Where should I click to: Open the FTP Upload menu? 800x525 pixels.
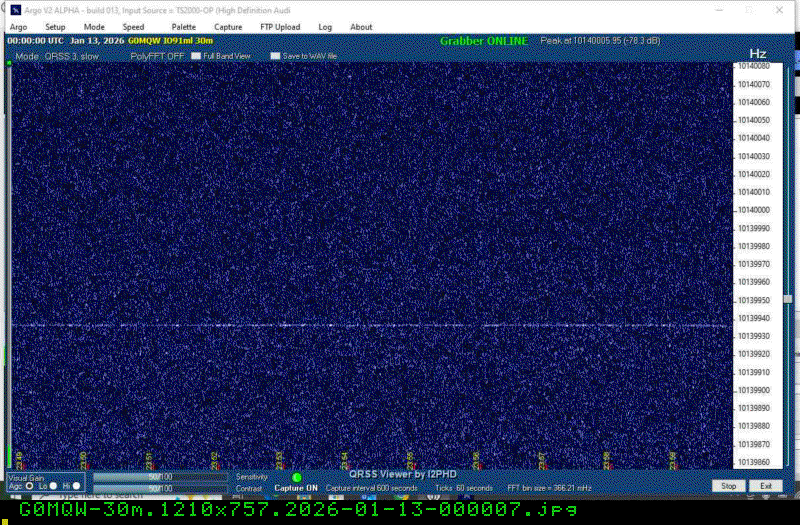[x=279, y=27]
